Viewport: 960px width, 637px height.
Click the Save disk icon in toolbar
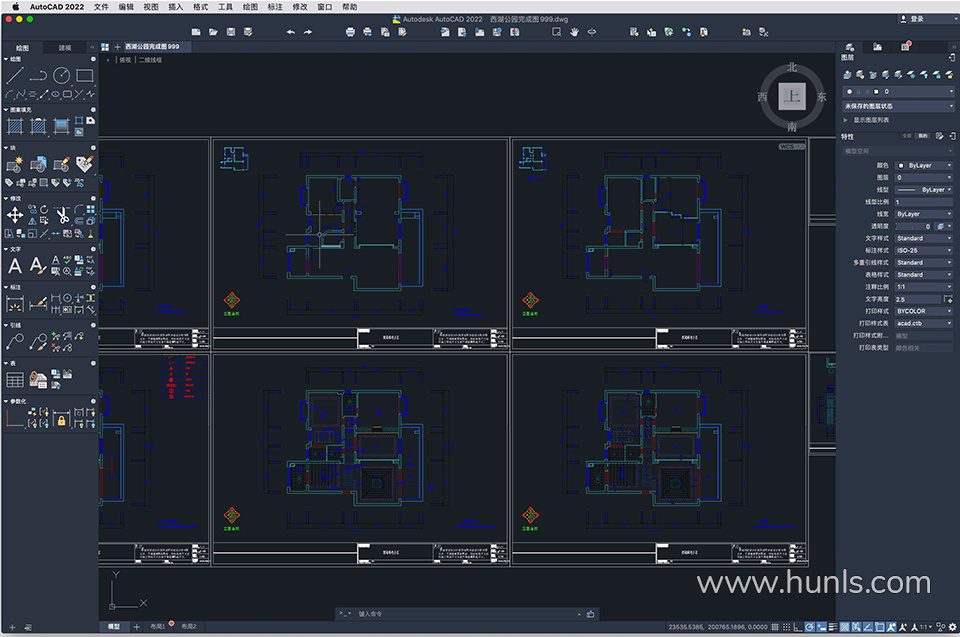click(230, 32)
